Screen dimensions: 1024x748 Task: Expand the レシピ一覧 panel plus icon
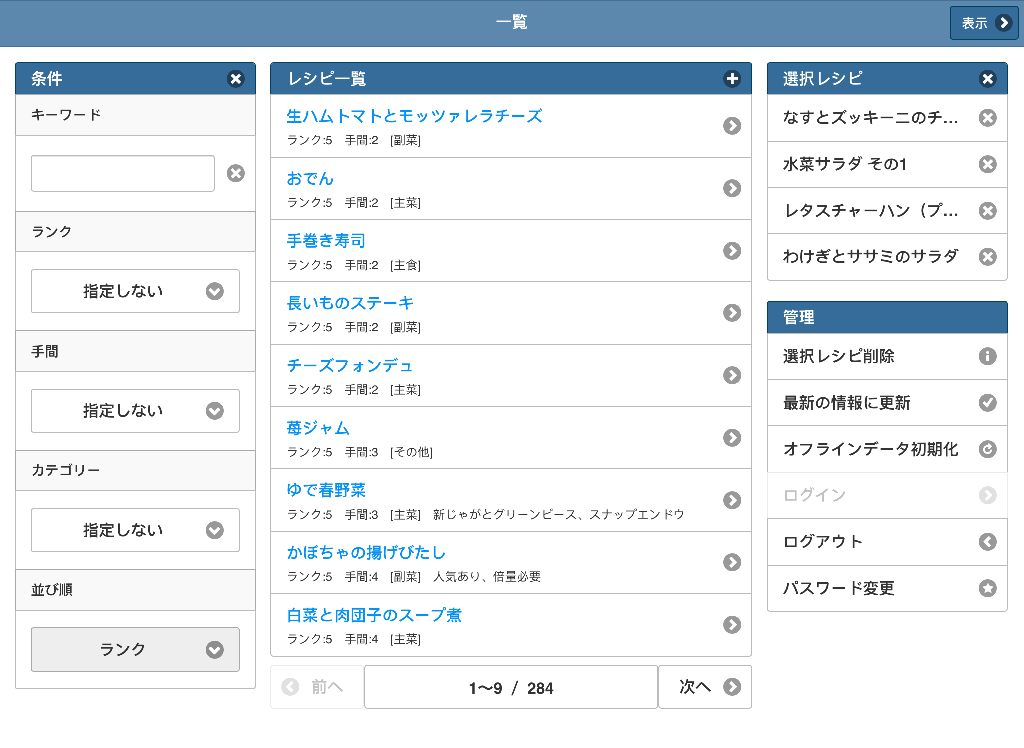coord(732,79)
